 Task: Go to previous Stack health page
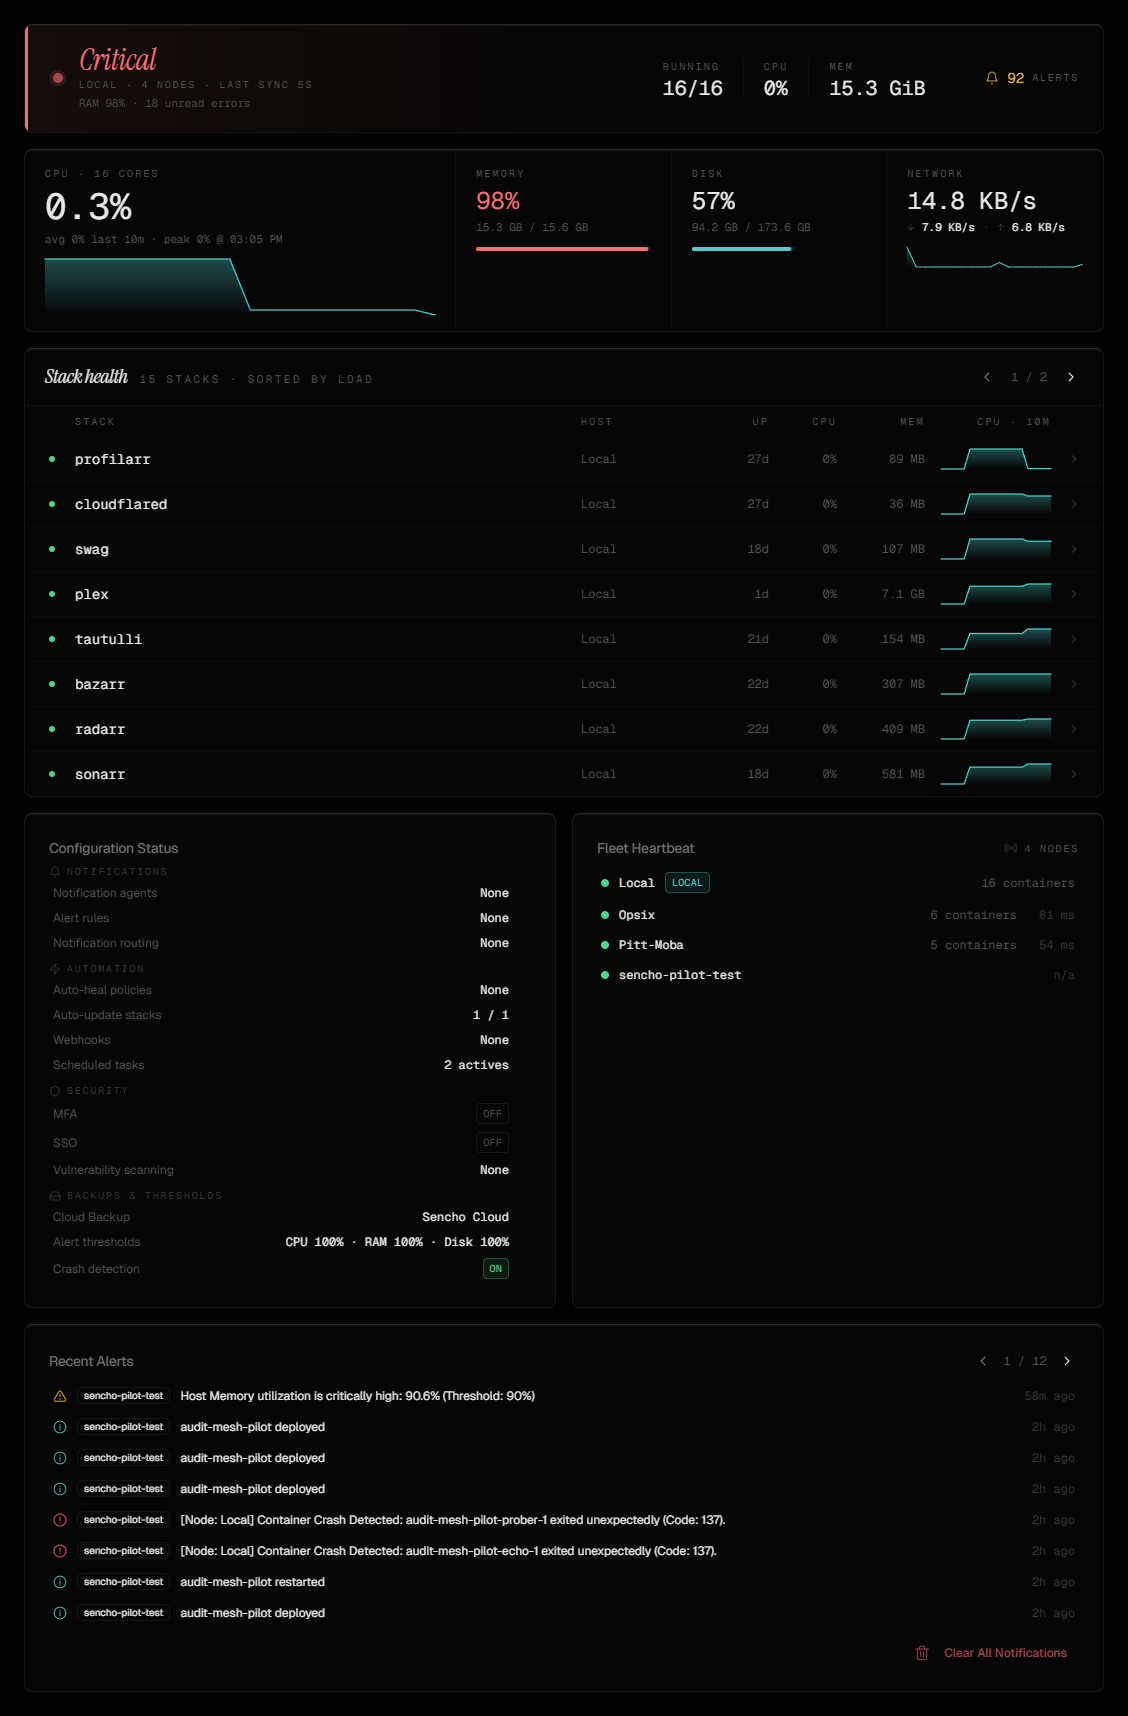point(987,377)
